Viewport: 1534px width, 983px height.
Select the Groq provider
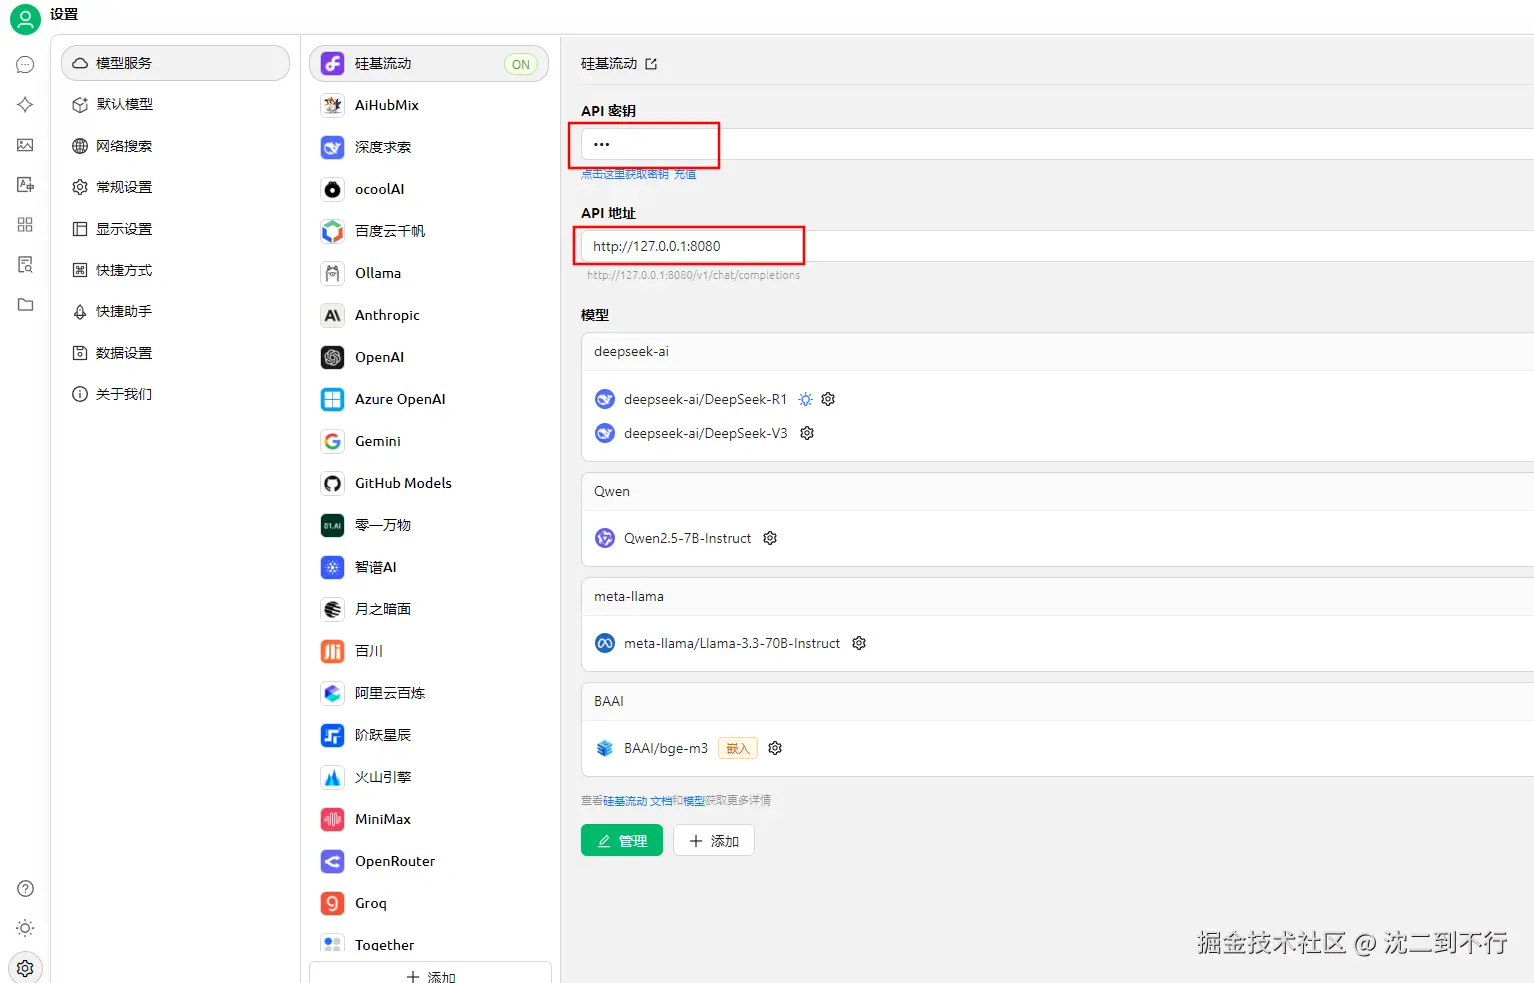429,903
